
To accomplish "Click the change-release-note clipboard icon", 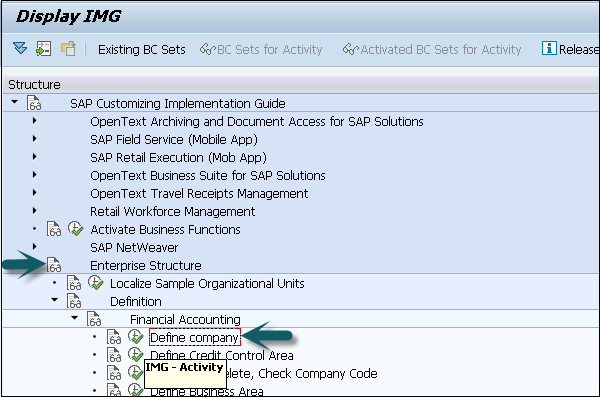I will pyautogui.click(x=68, y=49).
